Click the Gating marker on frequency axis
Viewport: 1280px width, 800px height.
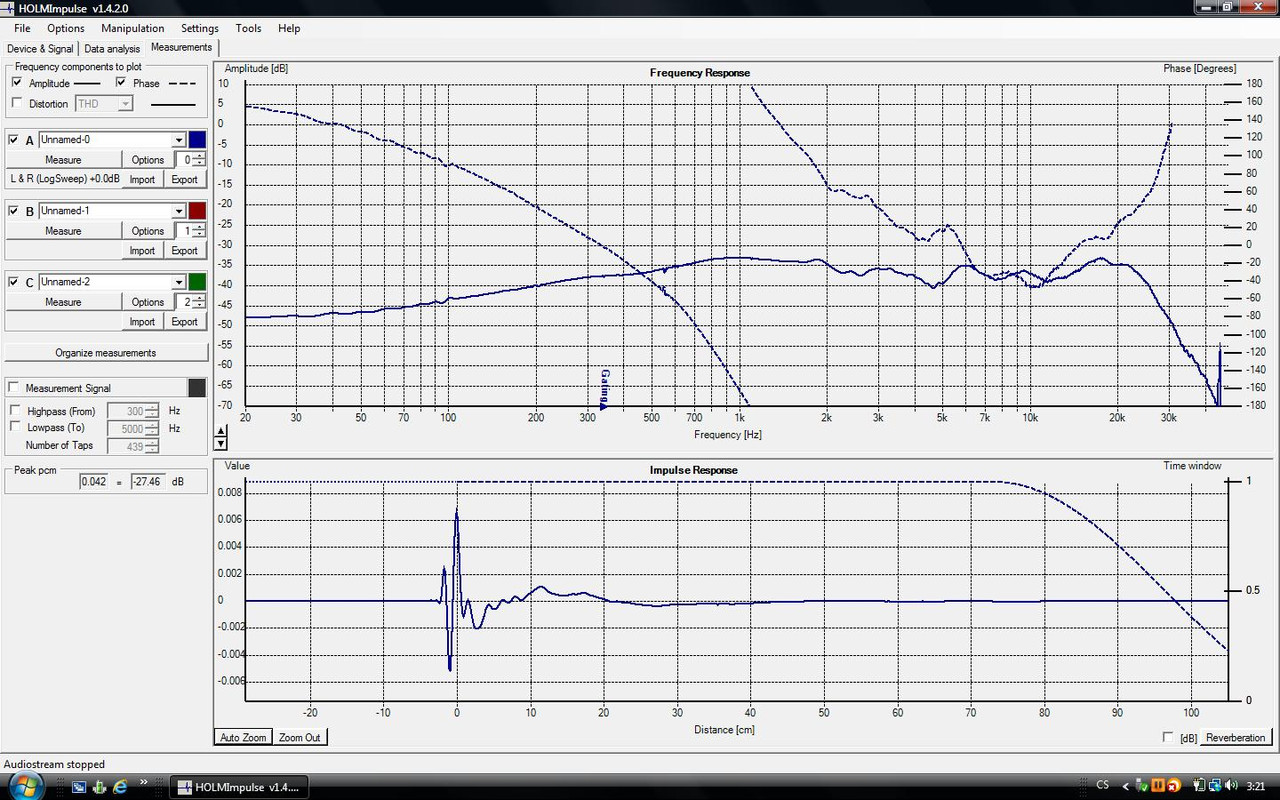pyautogui.click(x=604, y=389)
